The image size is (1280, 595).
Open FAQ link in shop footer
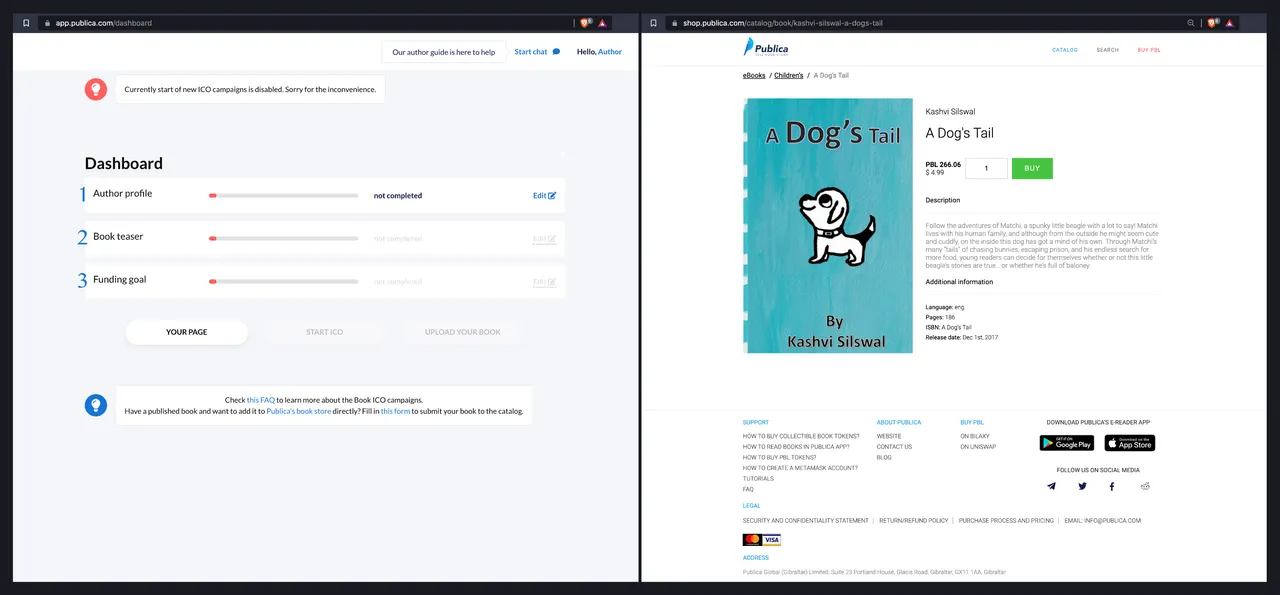pyautogui.click(x=748, y=489)
